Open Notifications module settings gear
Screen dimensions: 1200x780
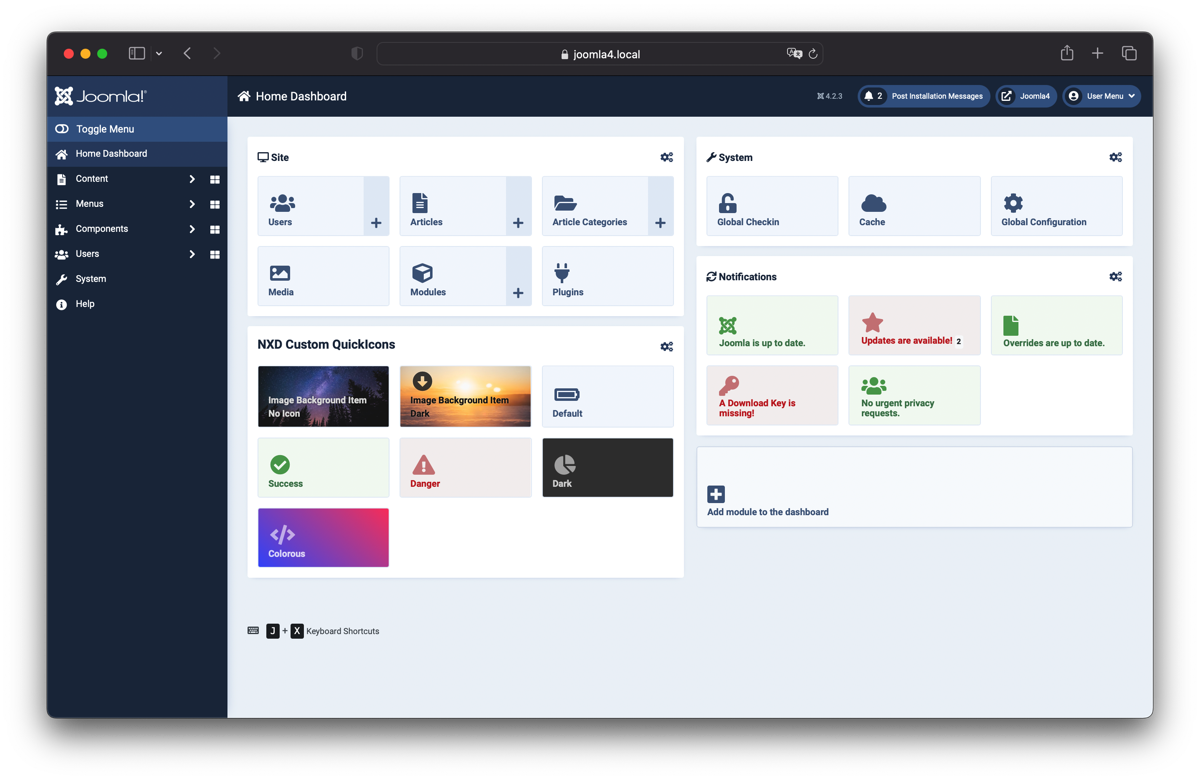point(1116,277)
